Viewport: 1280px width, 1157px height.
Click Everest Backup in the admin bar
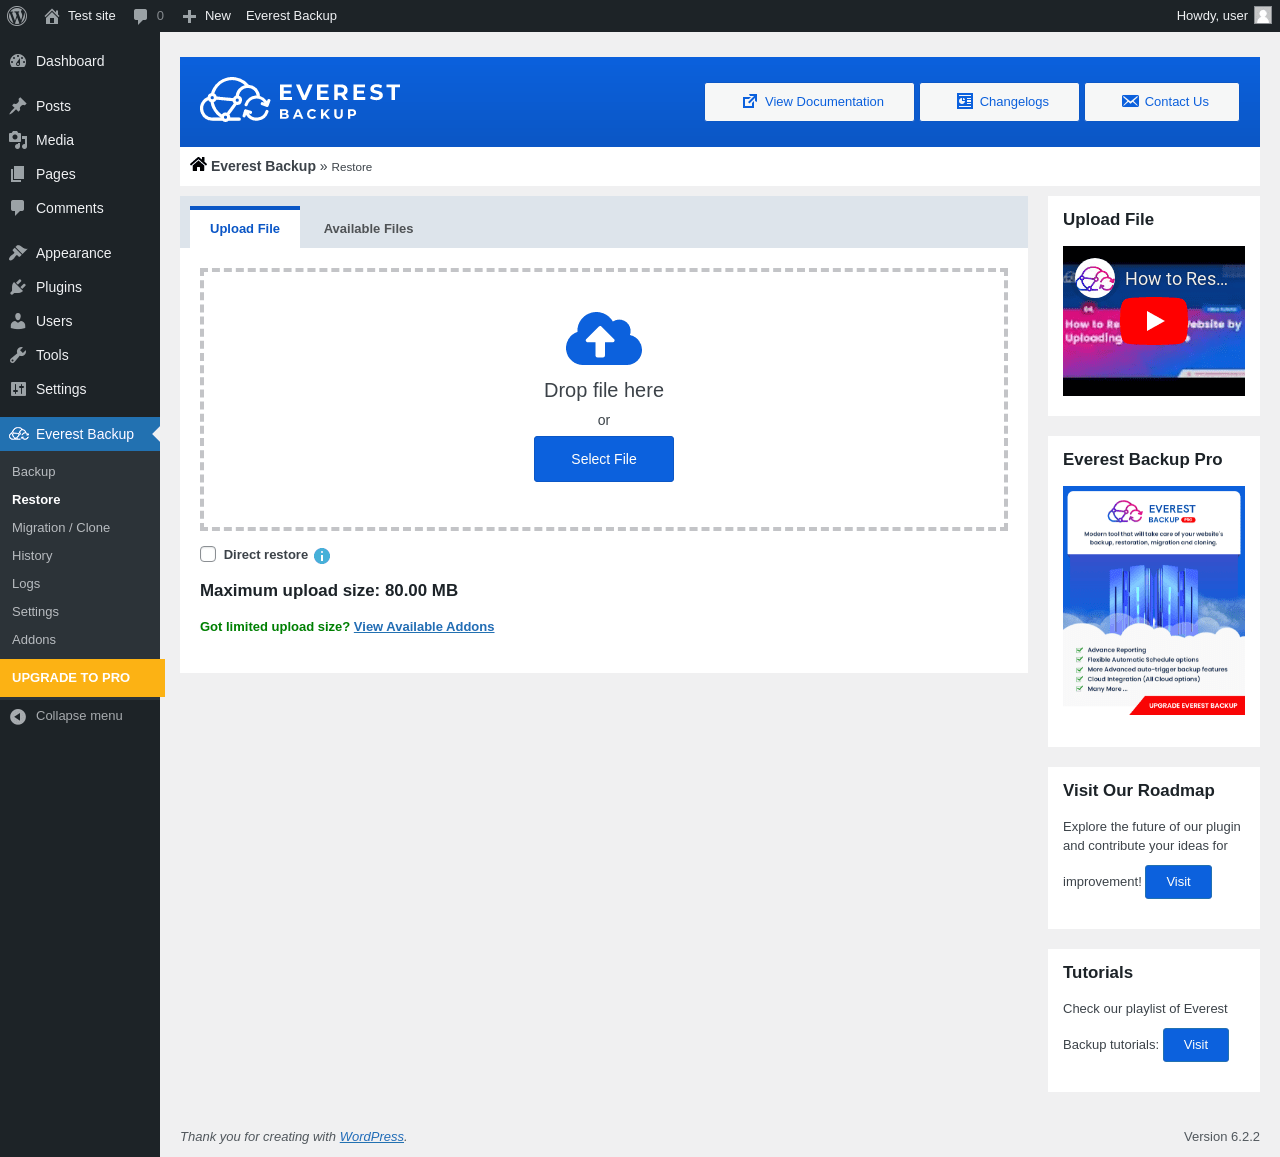pyautogui.click(x=291, y=16)
